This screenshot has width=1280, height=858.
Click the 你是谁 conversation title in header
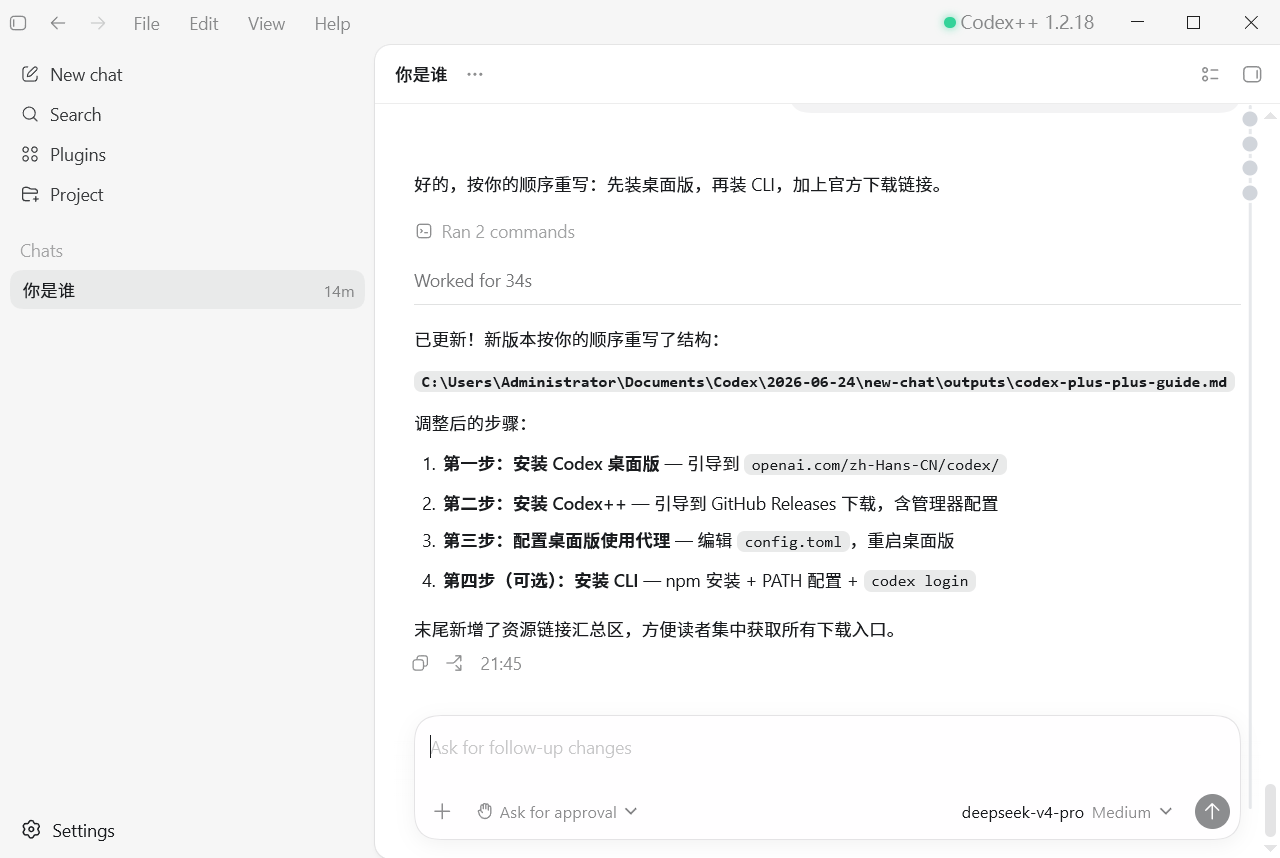421,74
